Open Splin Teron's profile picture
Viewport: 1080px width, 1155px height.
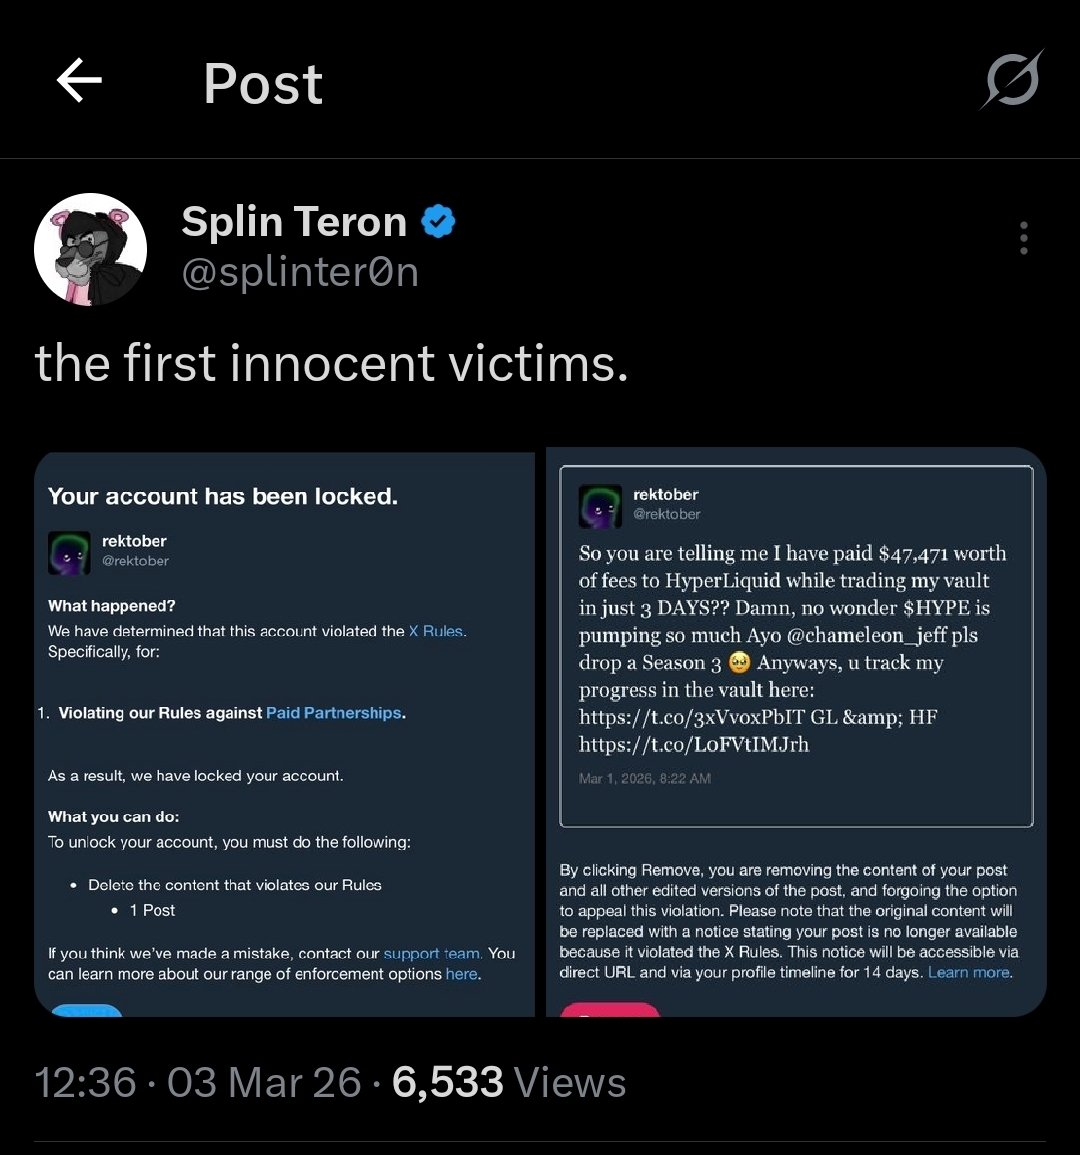(91, 249)
